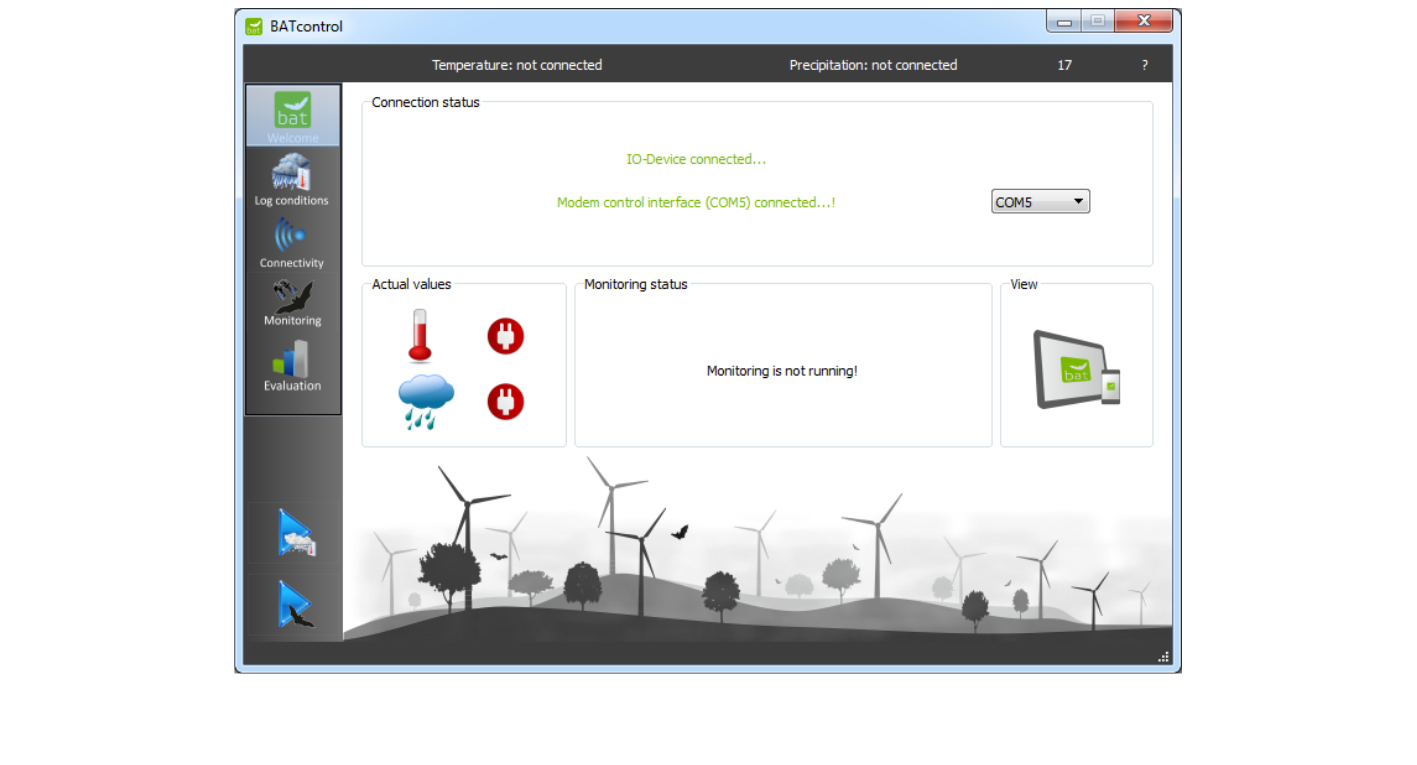
Task: Open the tablet and phone View thumbnail
Action: tap(1076, 369)
